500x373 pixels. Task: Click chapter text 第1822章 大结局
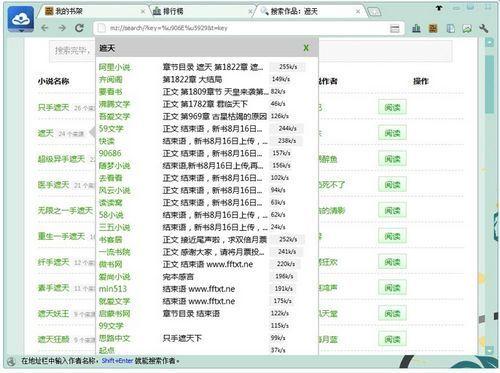[192, 79]
